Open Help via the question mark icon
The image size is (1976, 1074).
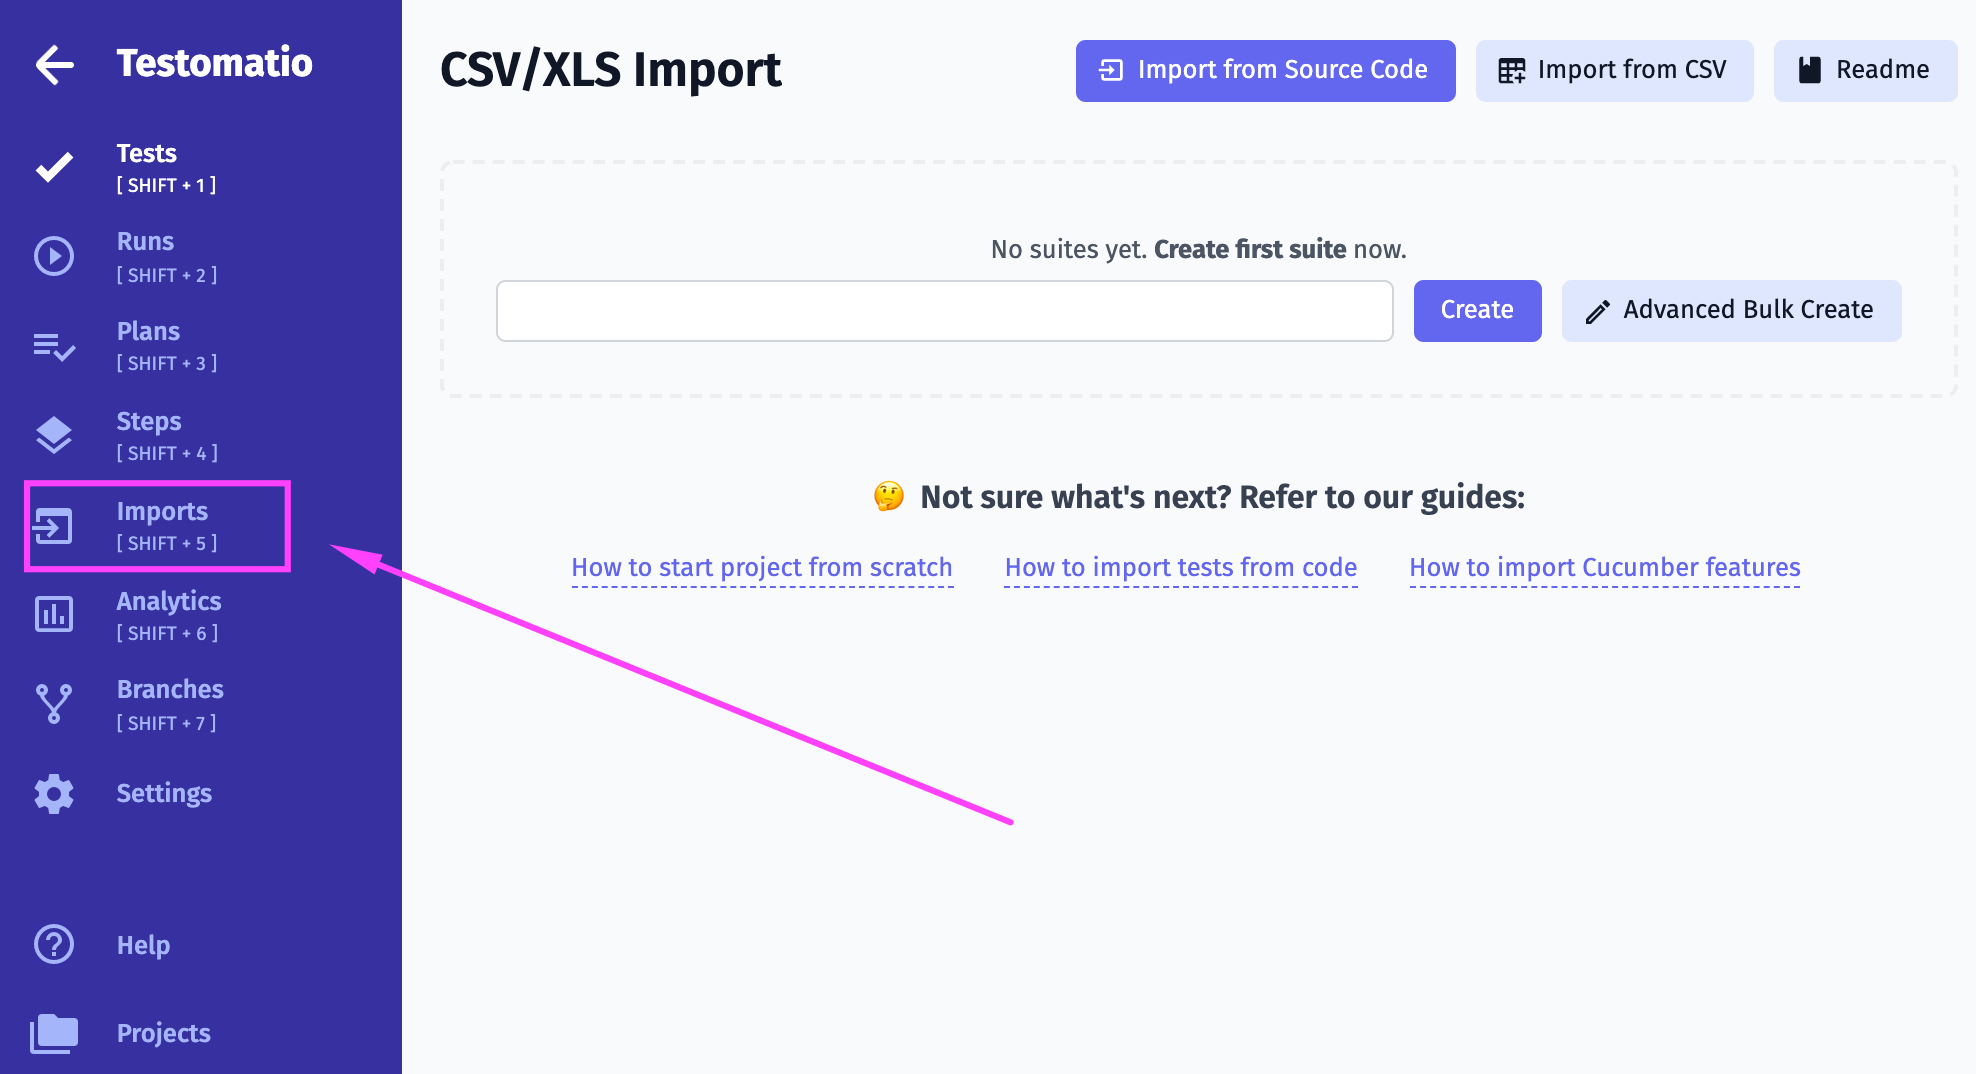point(54,944)
